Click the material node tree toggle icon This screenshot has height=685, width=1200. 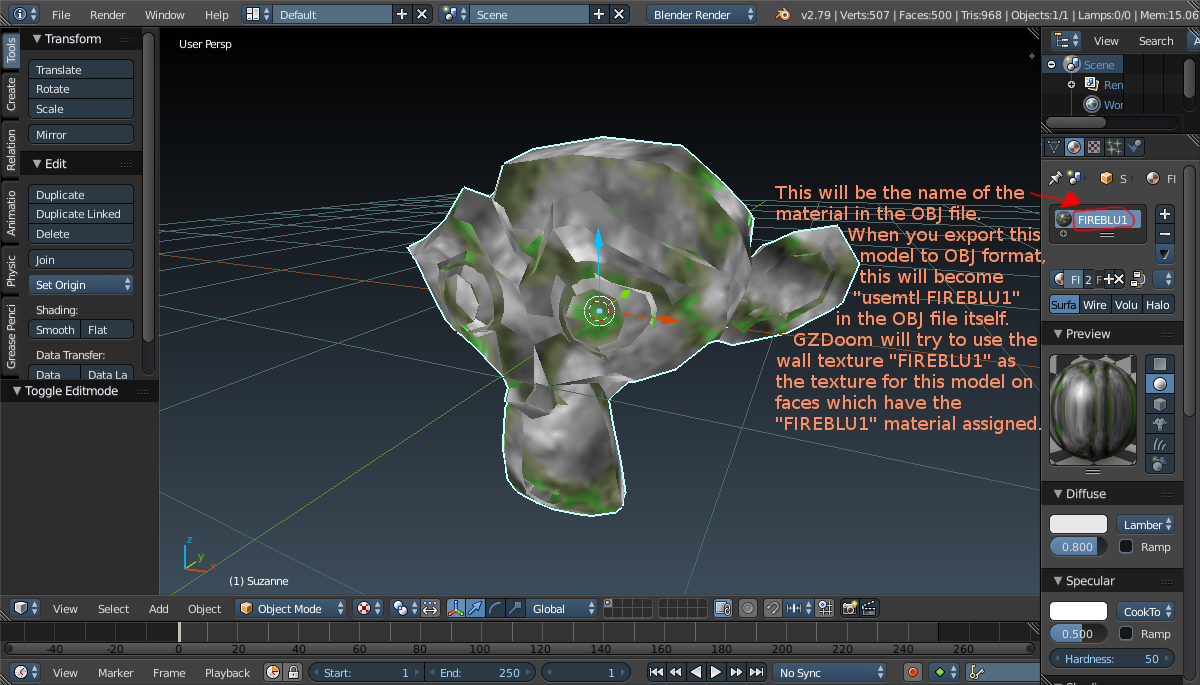[x=1137, y=279]
